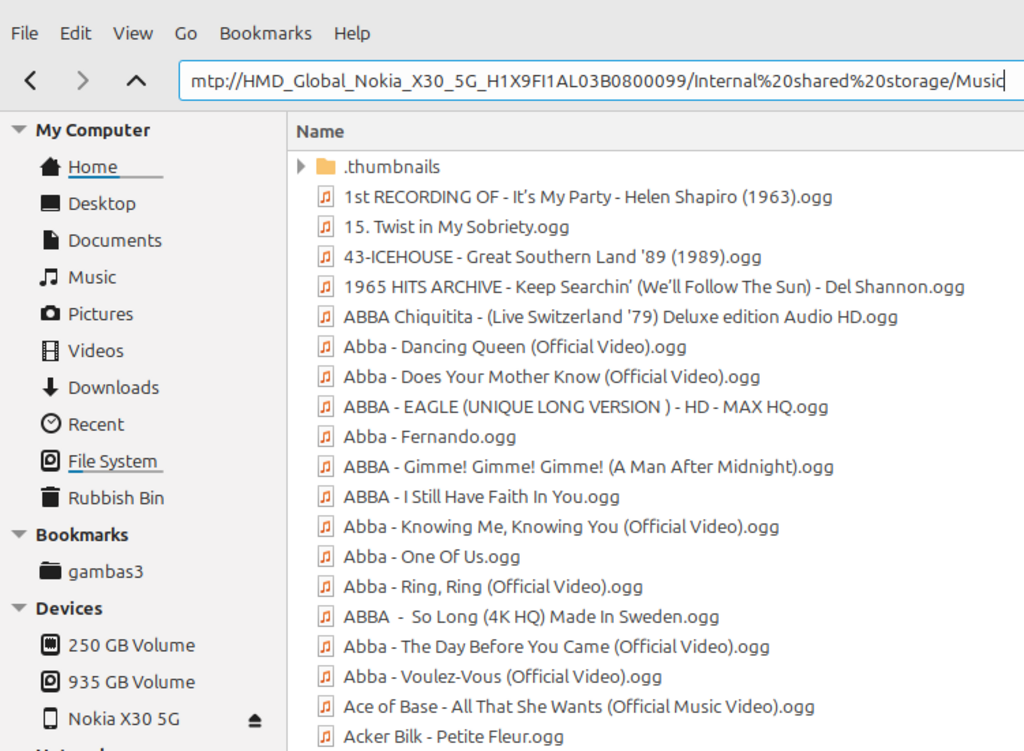
Task: Click the .thumbnails folder icon
Action: (x=326, y=167)
